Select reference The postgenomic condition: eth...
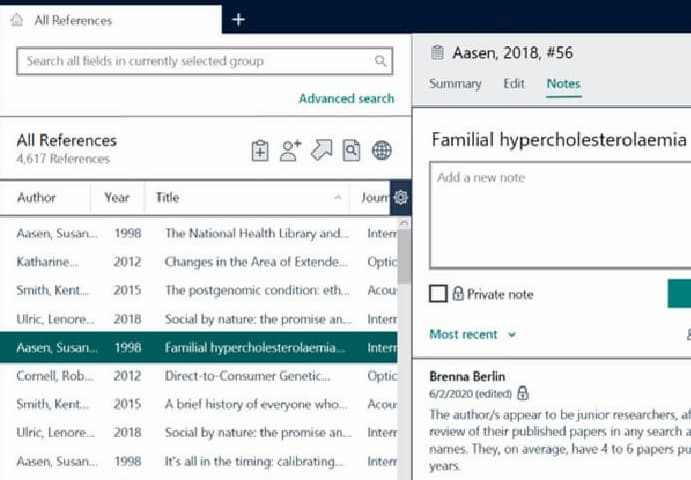 coord(198,290)
